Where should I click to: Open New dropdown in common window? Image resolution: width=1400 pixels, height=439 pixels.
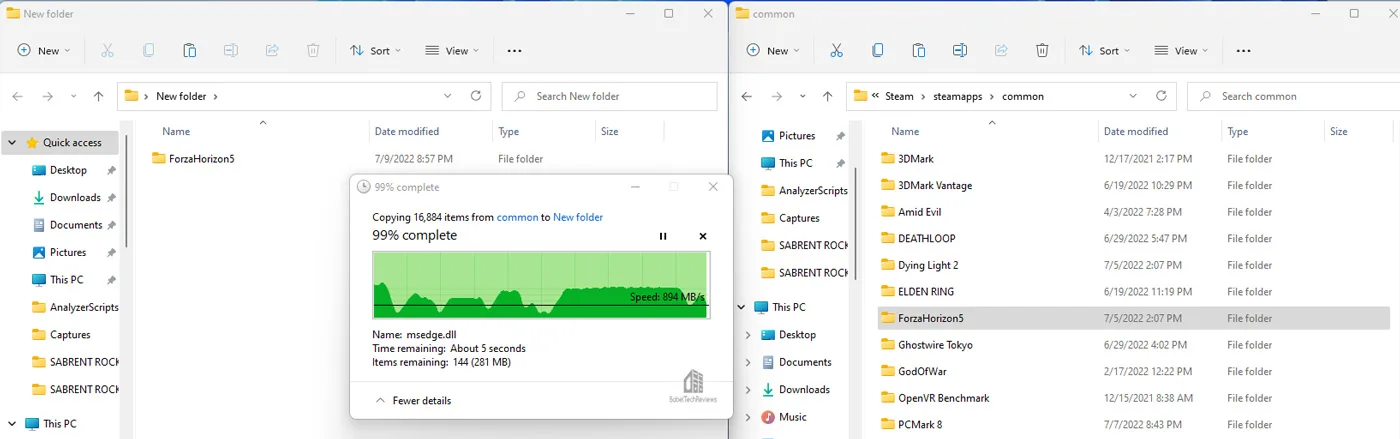[772, 50]
